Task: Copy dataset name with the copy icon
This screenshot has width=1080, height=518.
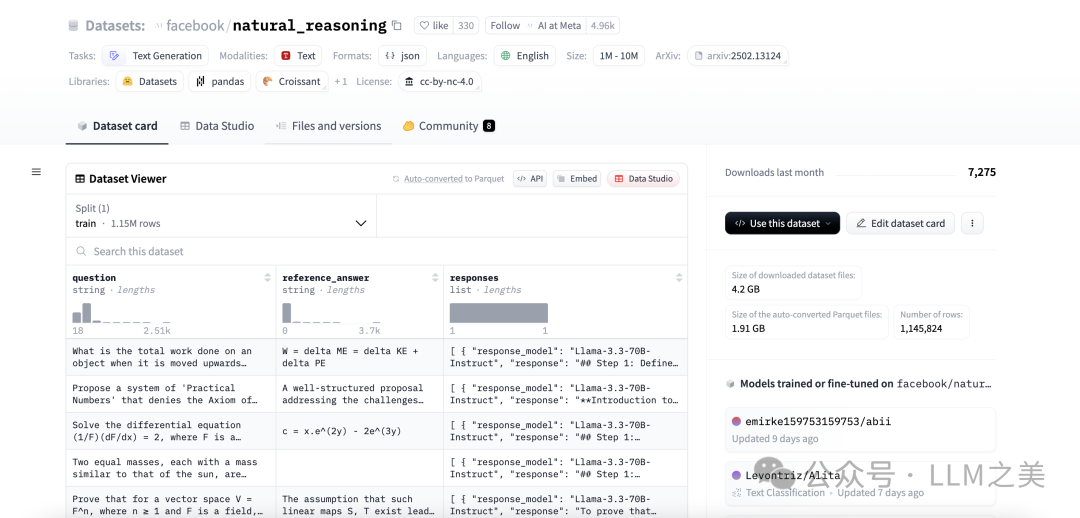Action: [x=397, y=25]
